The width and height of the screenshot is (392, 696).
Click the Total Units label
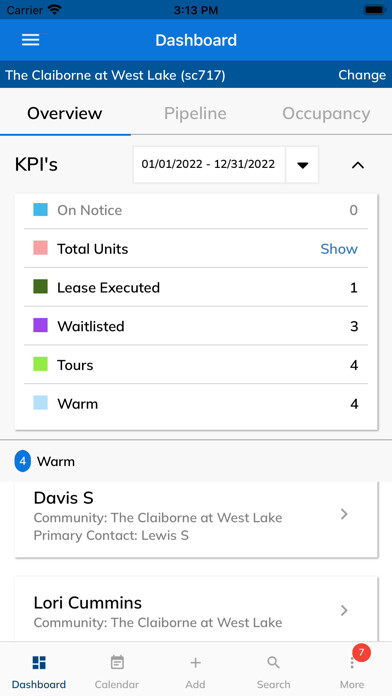[92, 249]
